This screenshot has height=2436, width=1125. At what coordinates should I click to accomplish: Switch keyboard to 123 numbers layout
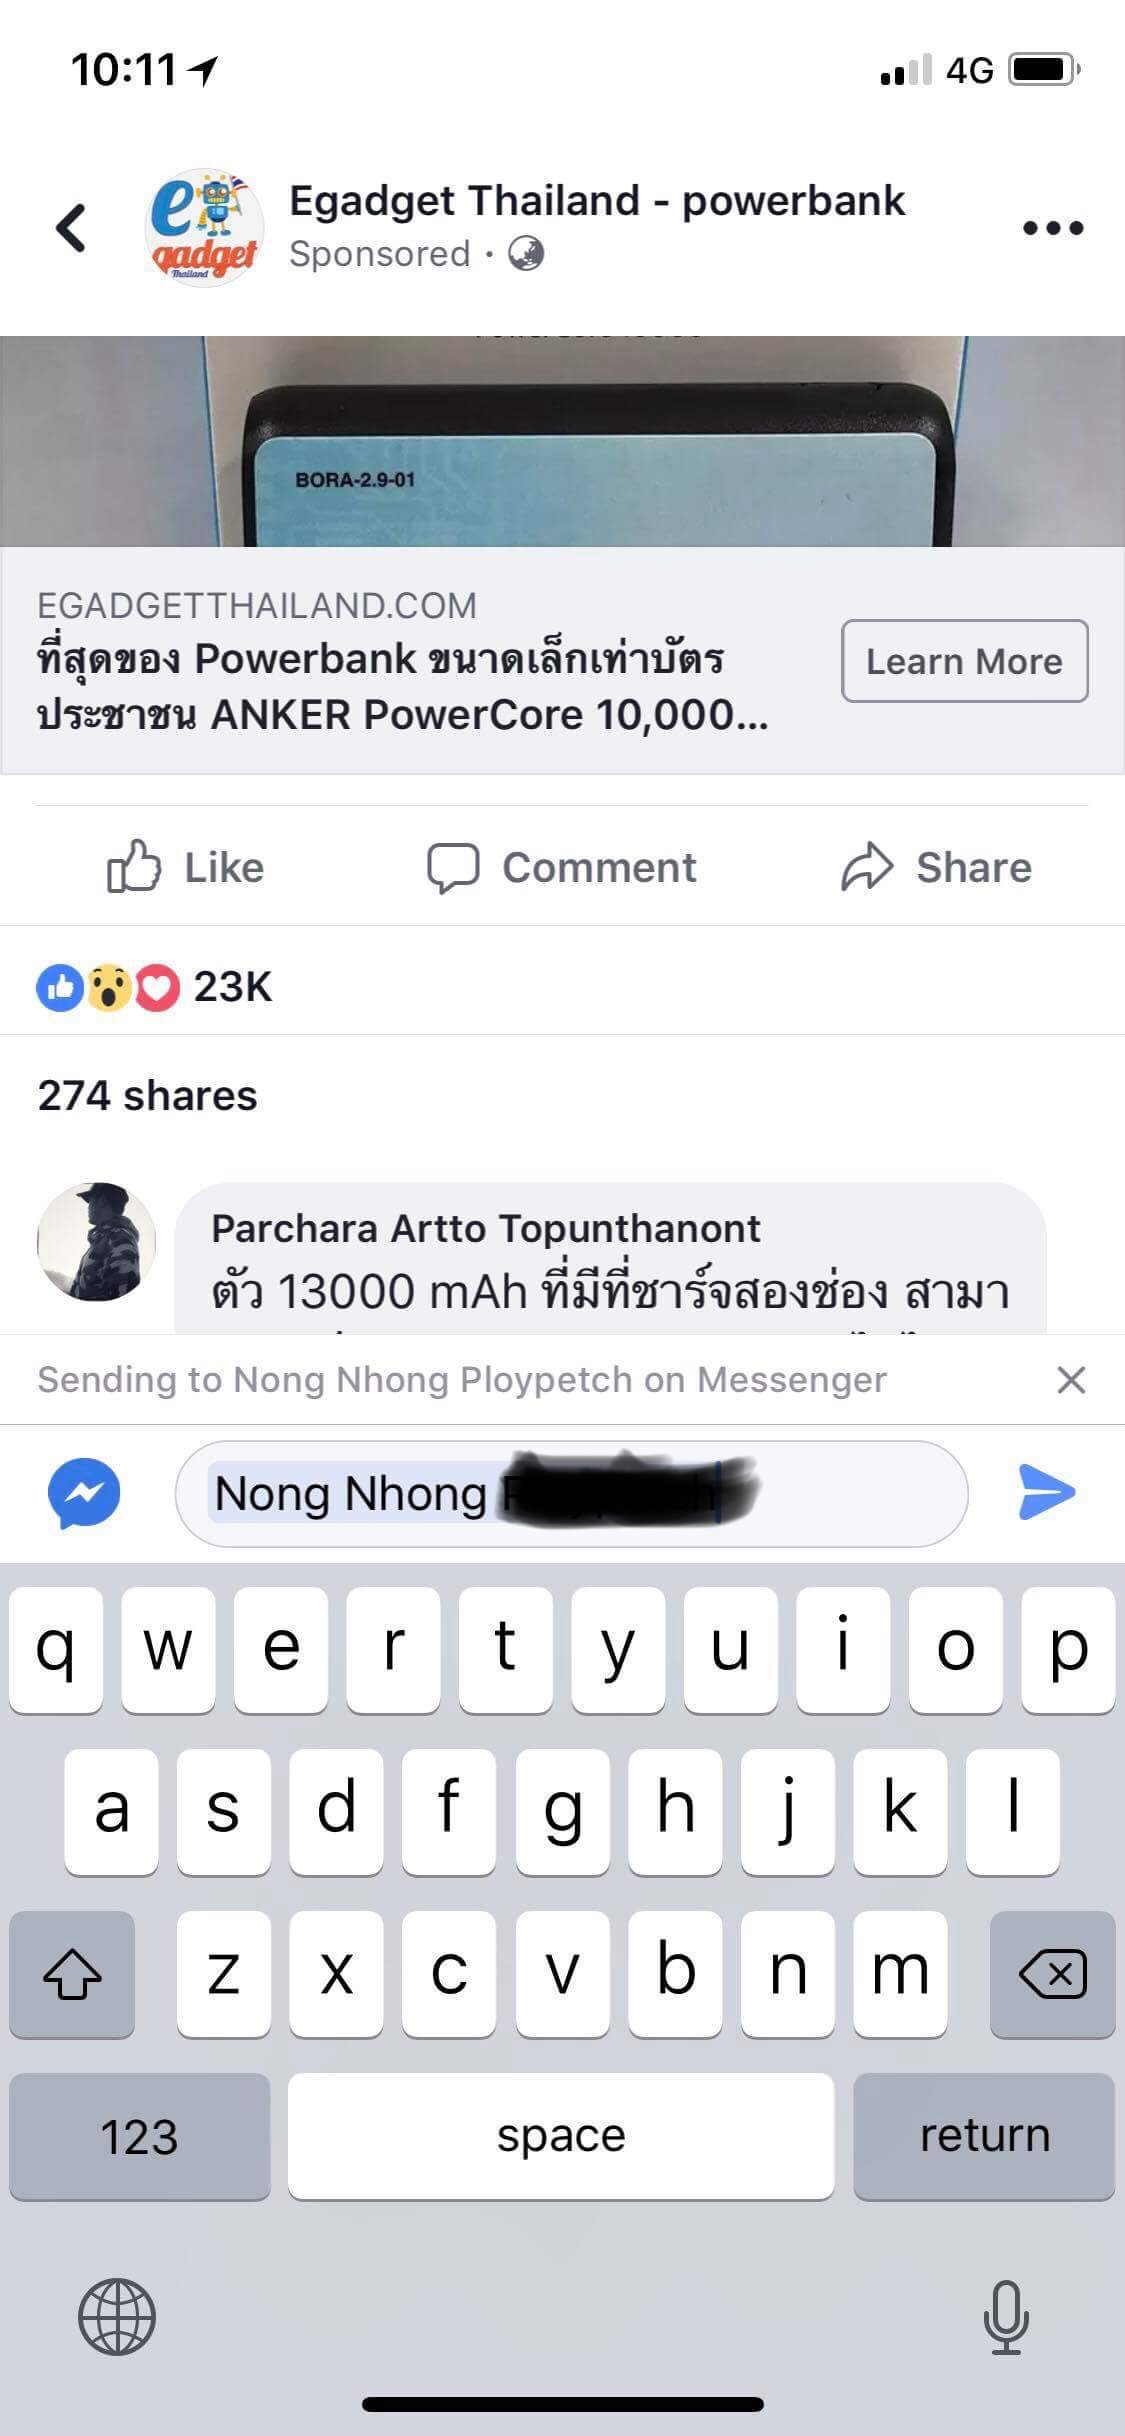coord(139,2135)
